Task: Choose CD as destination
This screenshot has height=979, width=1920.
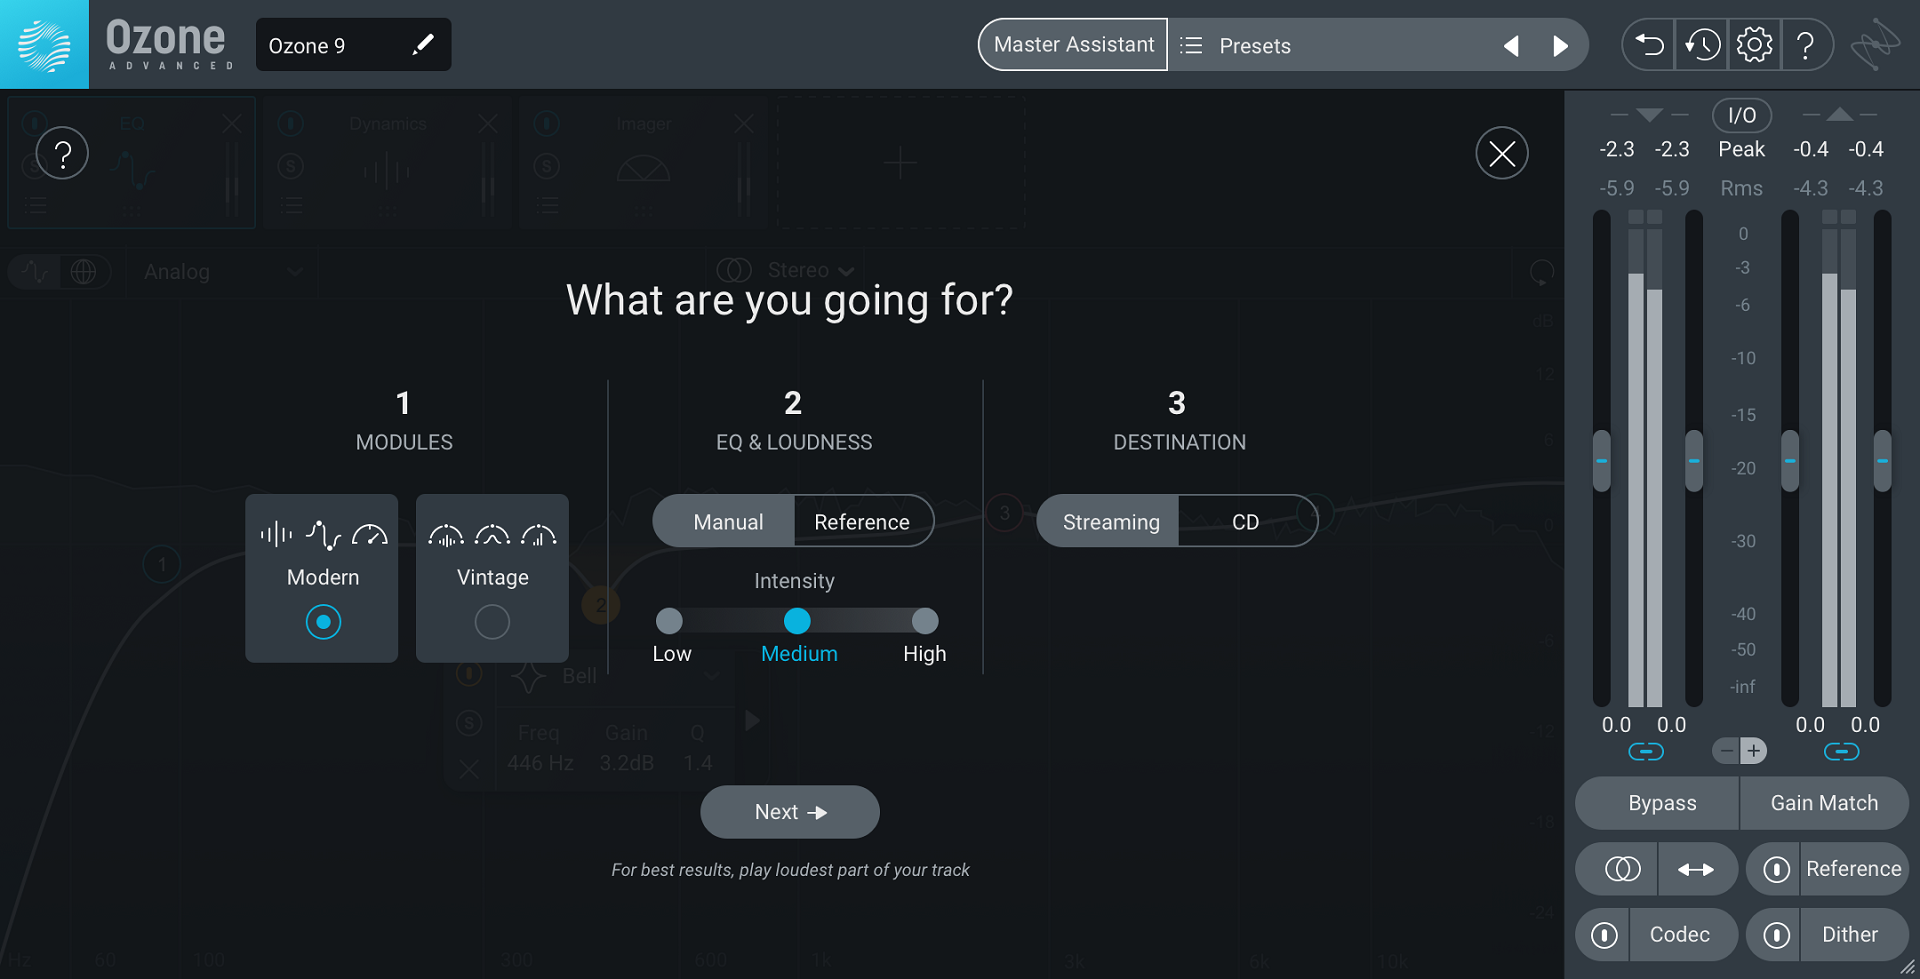Action: click(1246, 522)
